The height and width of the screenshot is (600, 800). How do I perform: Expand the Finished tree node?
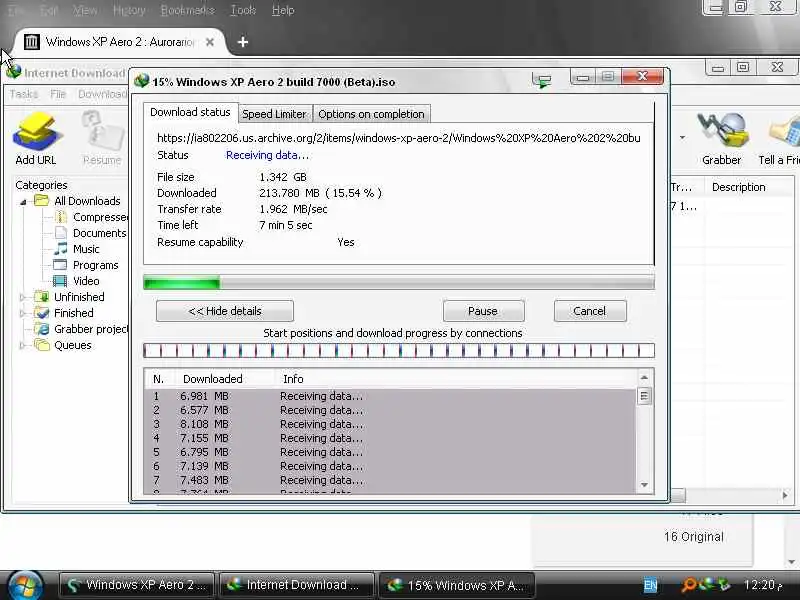click(x=22, y=313)
